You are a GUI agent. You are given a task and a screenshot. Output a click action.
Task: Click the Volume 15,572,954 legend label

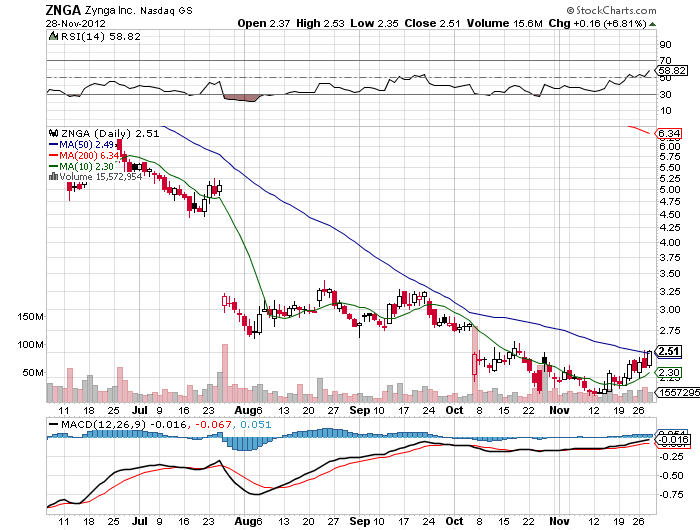coord(100,177)
